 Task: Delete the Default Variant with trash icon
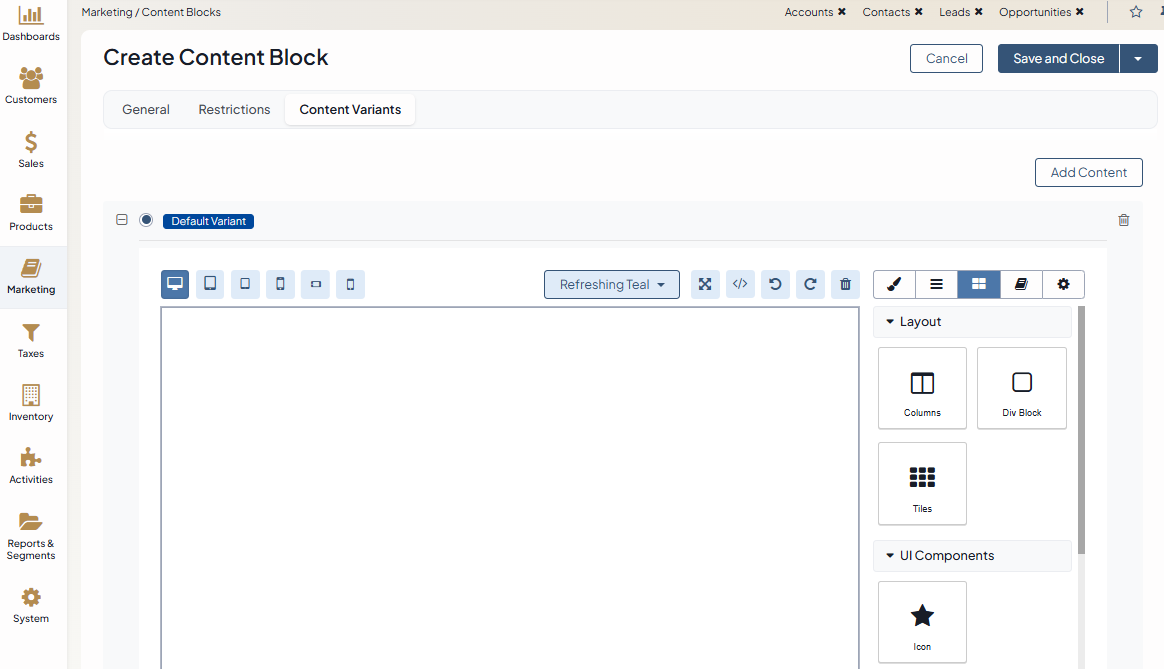pos(1123,221)
